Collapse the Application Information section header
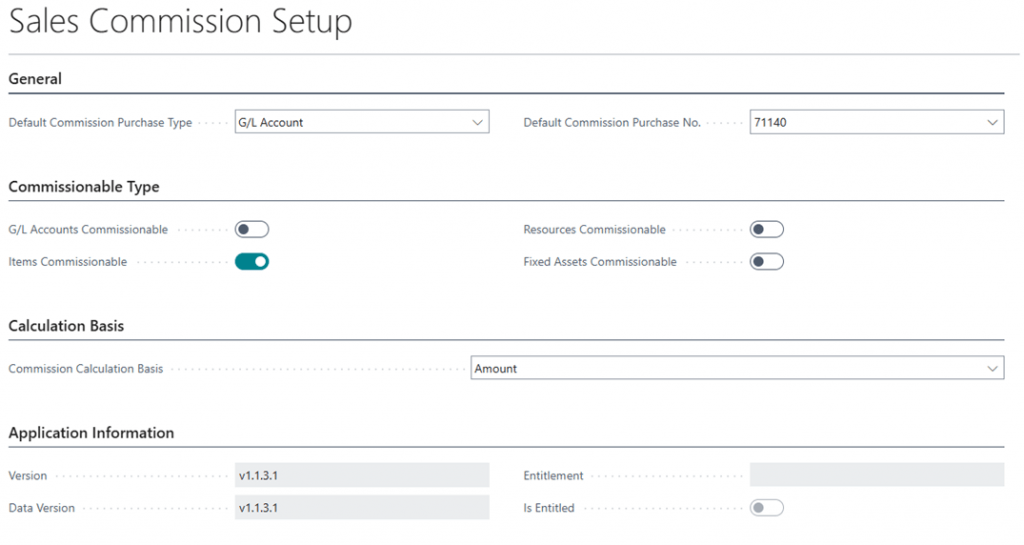1024x545 pixels. point(91,433)
